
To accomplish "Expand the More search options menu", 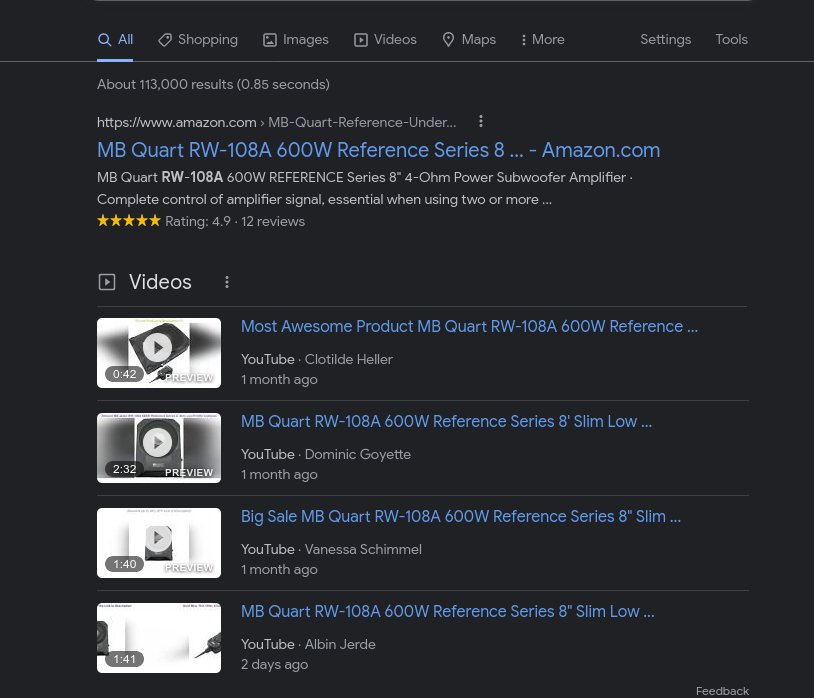I will [x=542, y=40].
